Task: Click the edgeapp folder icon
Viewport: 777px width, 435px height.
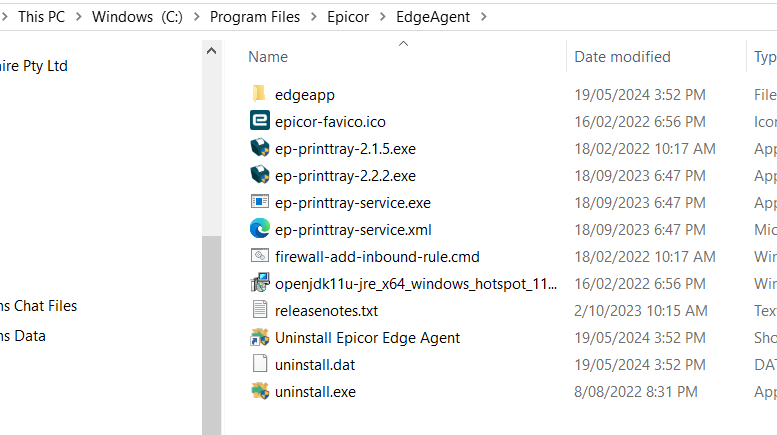Action: [x=260, y=94]
